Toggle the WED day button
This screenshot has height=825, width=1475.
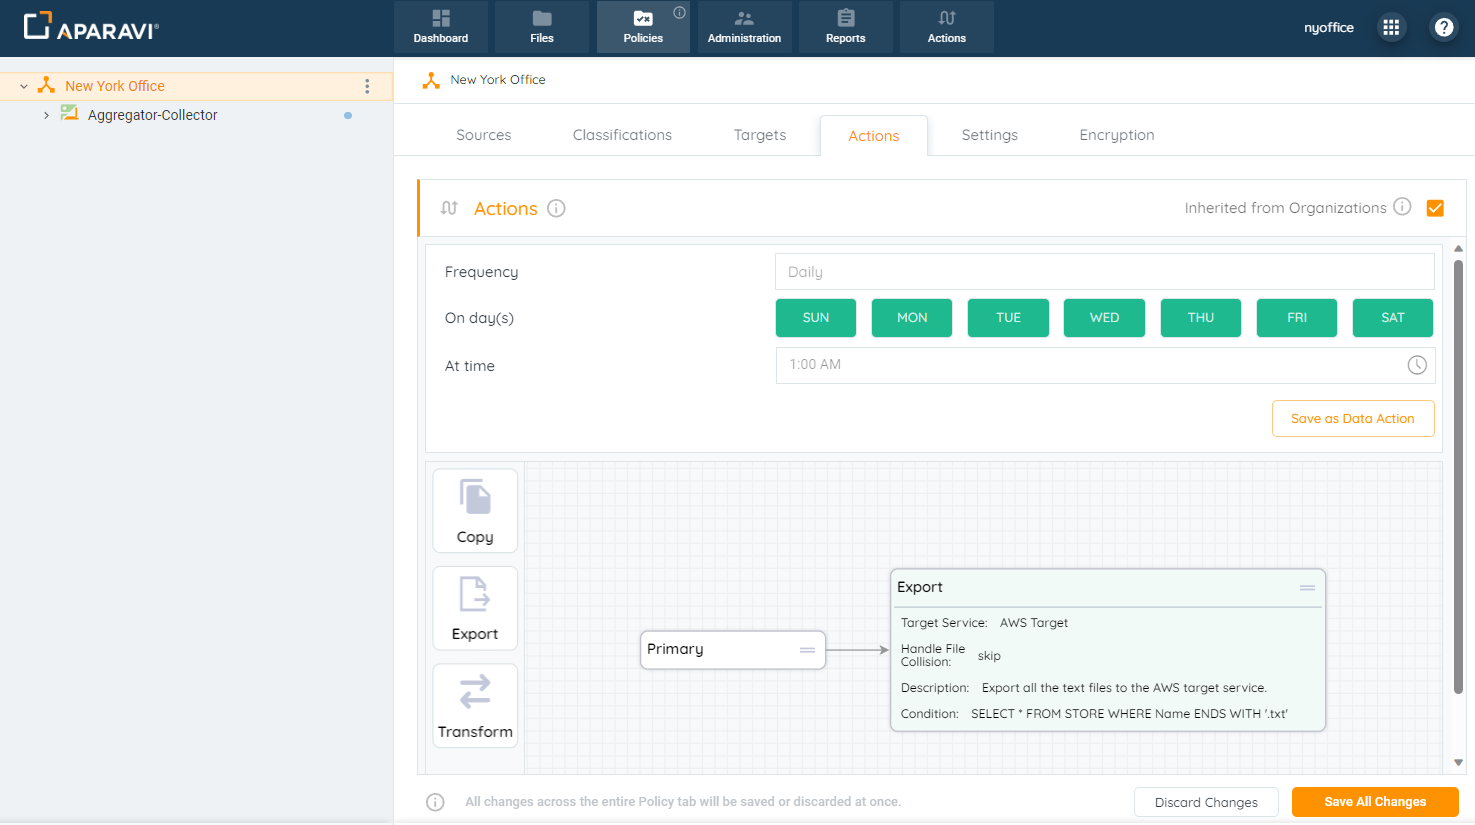point(1104,318)
